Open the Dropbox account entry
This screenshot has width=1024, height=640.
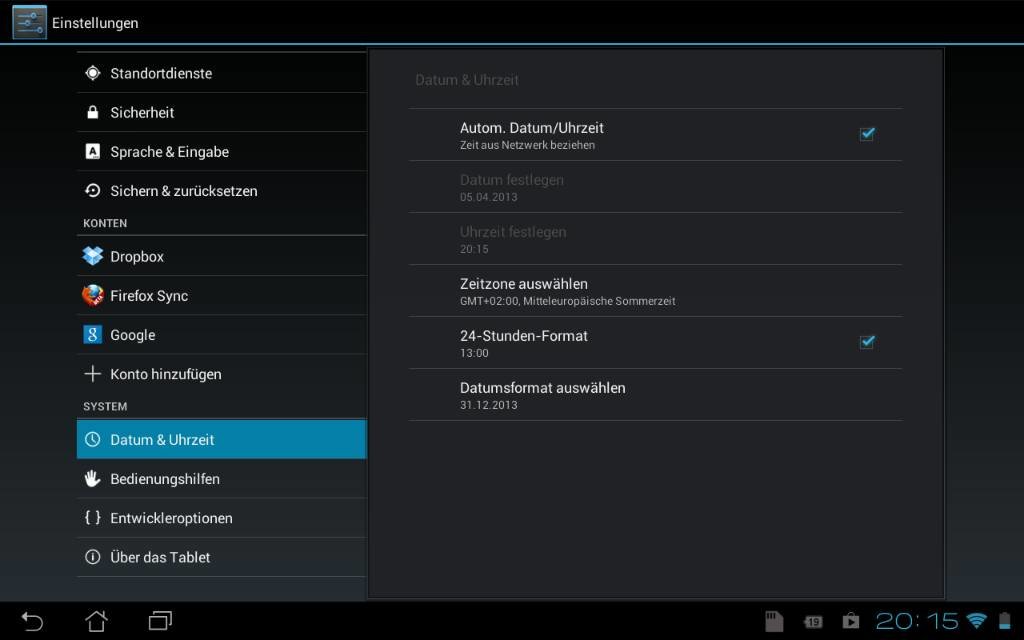pos(221,256)
